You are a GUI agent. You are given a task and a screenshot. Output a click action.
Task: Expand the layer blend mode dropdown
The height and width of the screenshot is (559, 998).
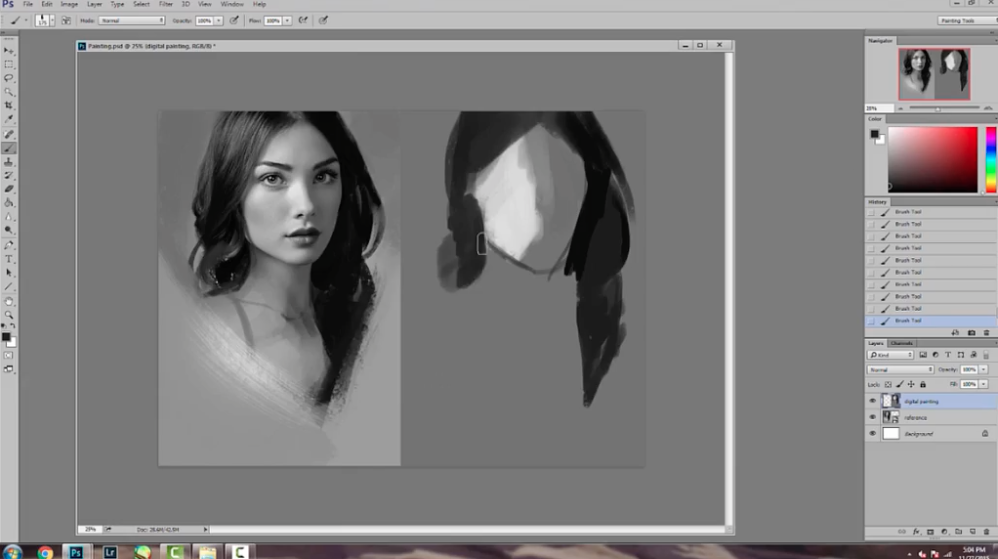(x=900, y=369)
